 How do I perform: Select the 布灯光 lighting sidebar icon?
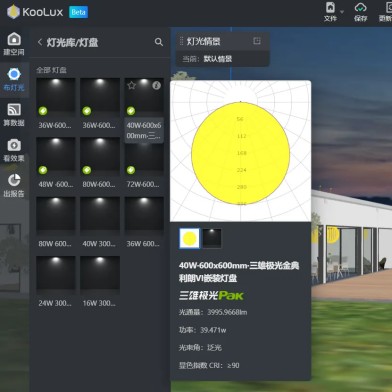[x=14, y=79]
